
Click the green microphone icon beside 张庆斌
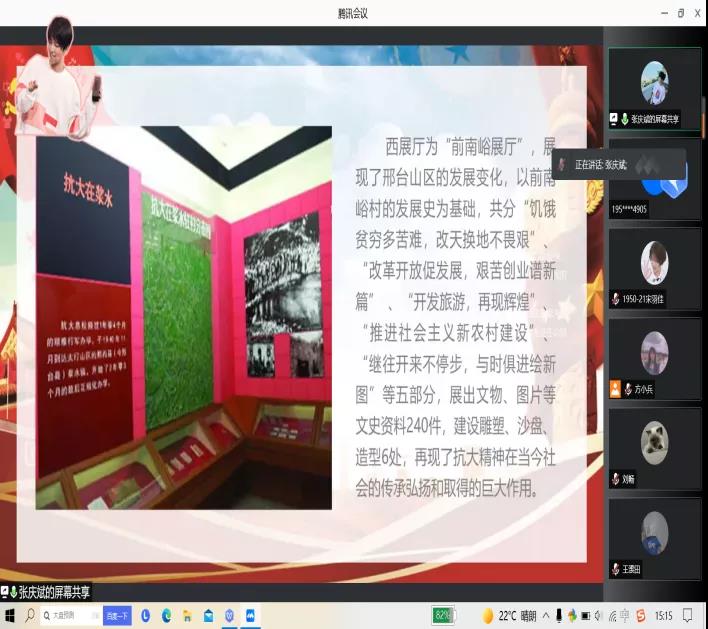coord(624,117)
